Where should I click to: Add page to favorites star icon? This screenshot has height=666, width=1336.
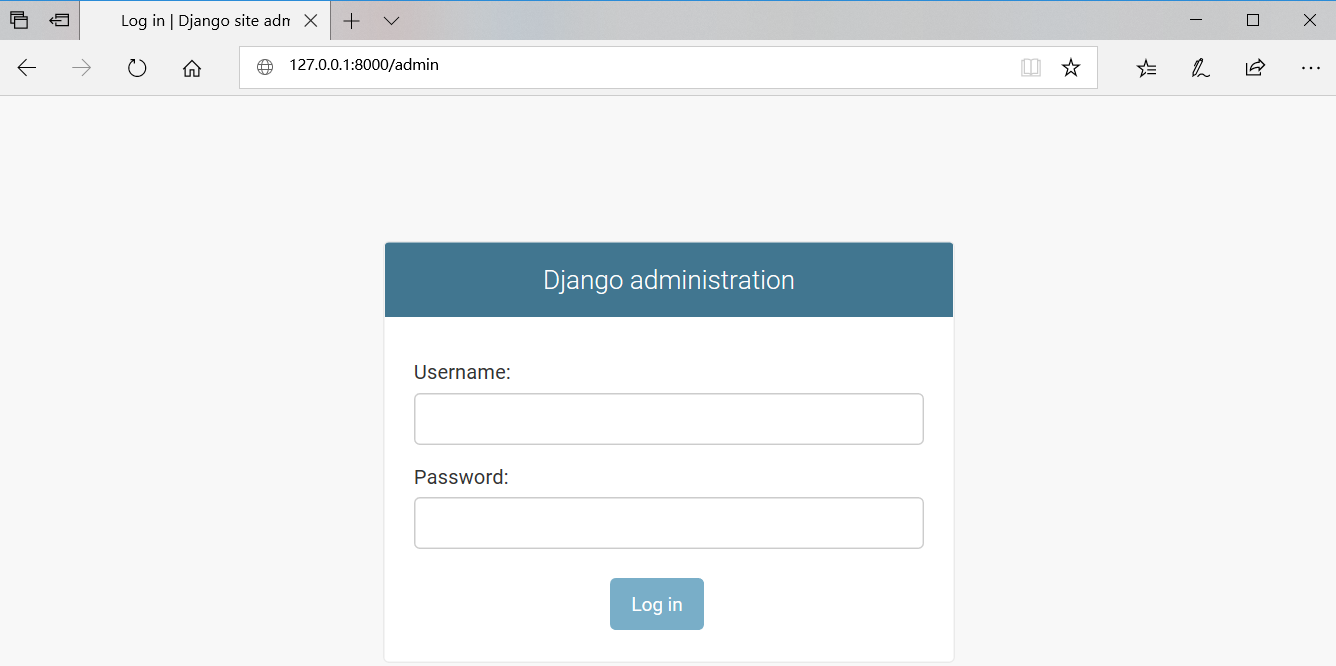coord(1071,67)
